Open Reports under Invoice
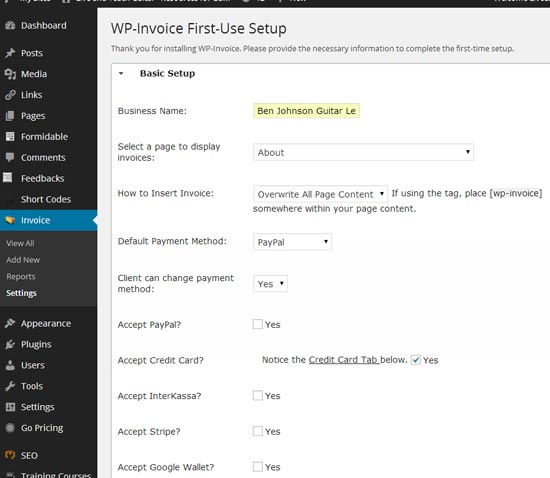The image size is (550, 478). point(21,276)
